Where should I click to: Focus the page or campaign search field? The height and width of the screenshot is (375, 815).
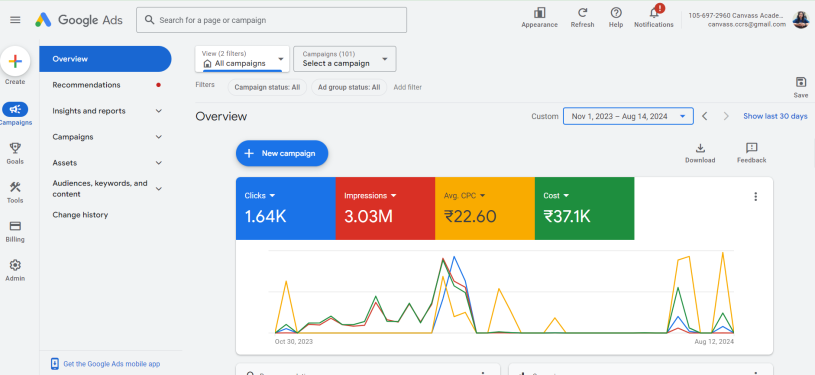point(271,20)
